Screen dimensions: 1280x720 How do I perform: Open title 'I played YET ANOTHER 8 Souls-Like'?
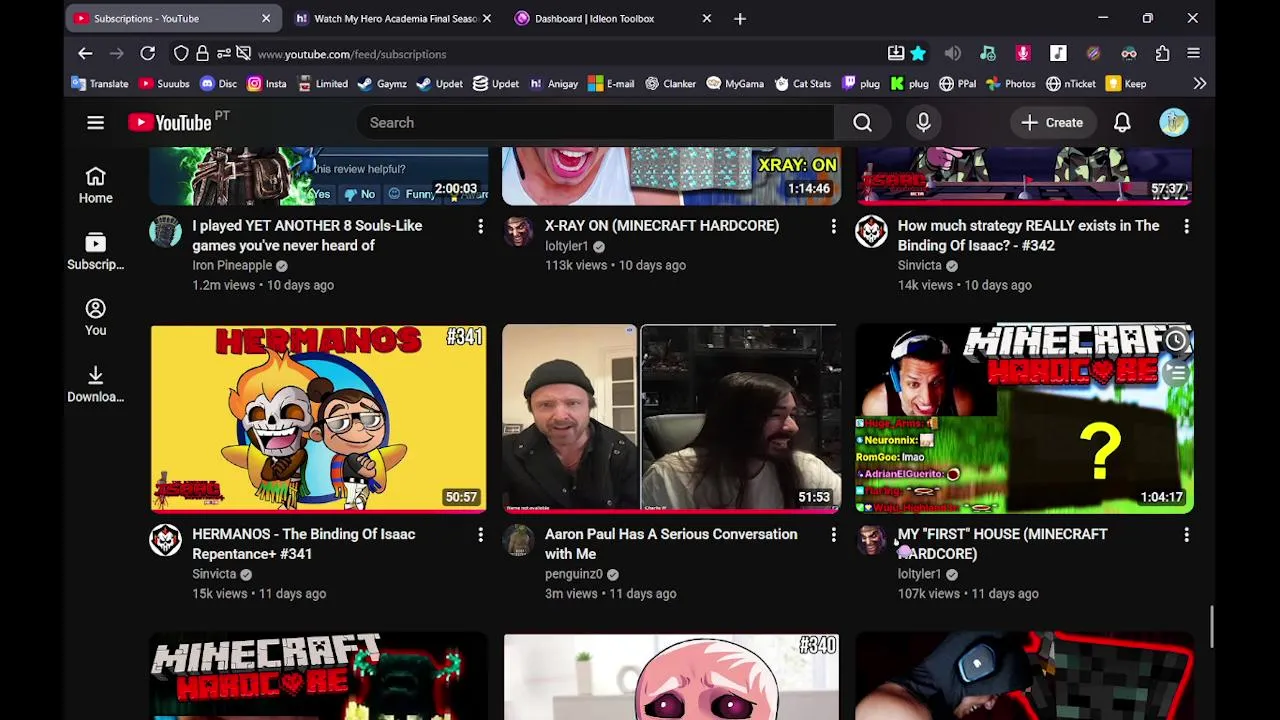coord(307,236)
